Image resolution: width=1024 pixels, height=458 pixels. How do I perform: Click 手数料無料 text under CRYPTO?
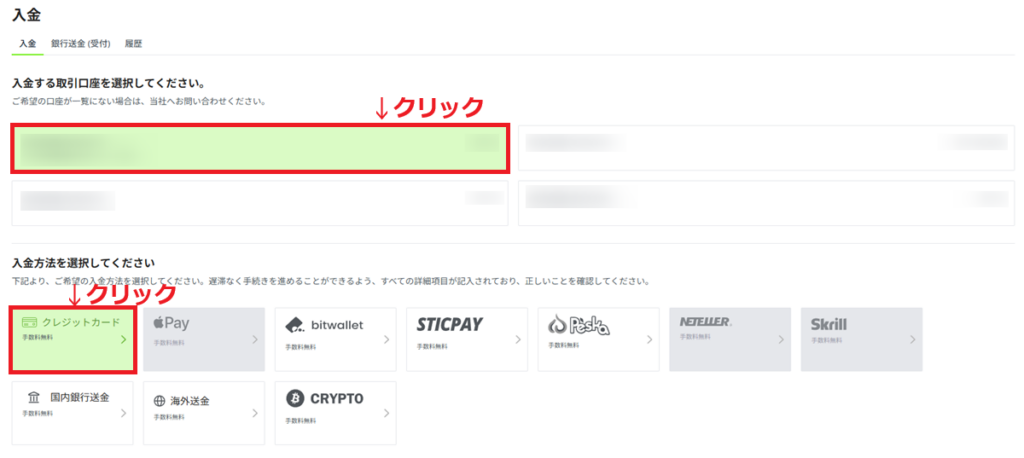click(x=301, y=421)
